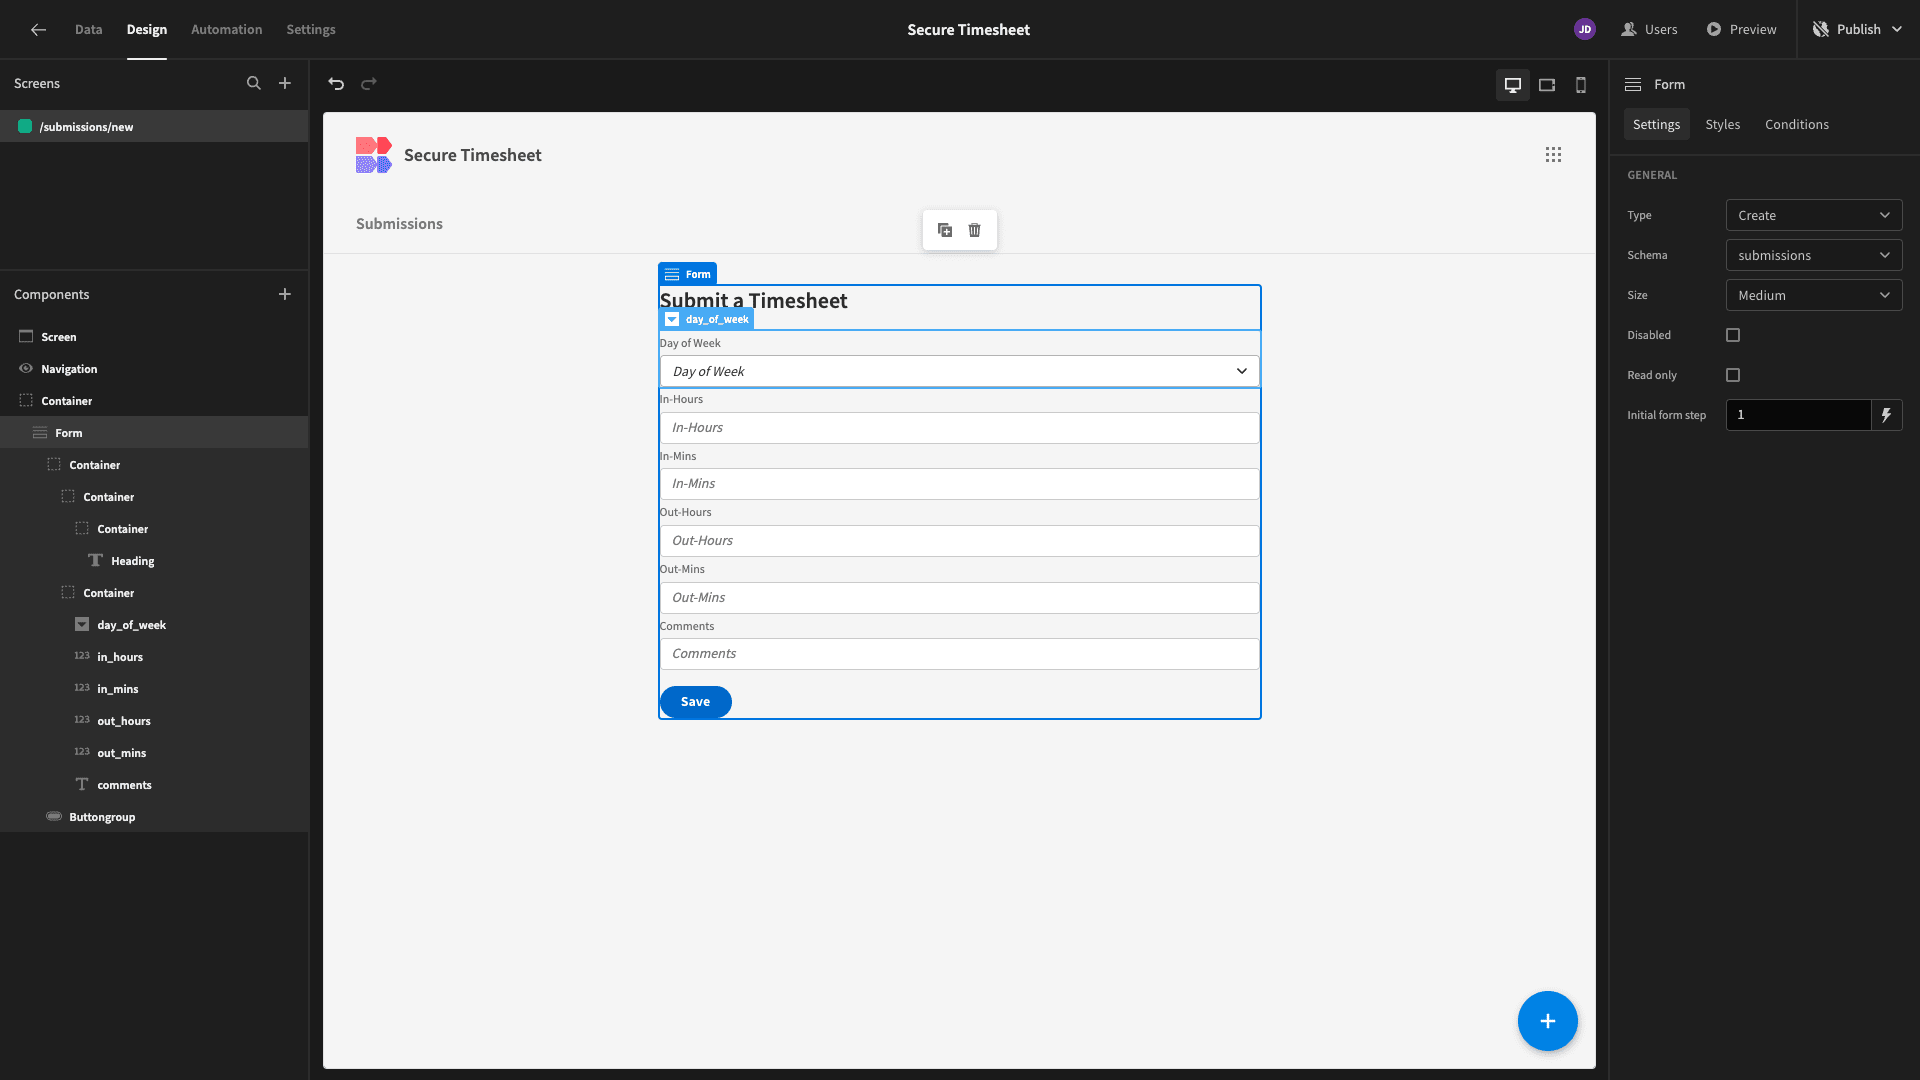This screenshot has width=1920, height=1080.
Task: Open the Schema dropdown set to submissions
Action: [1814, 255]
